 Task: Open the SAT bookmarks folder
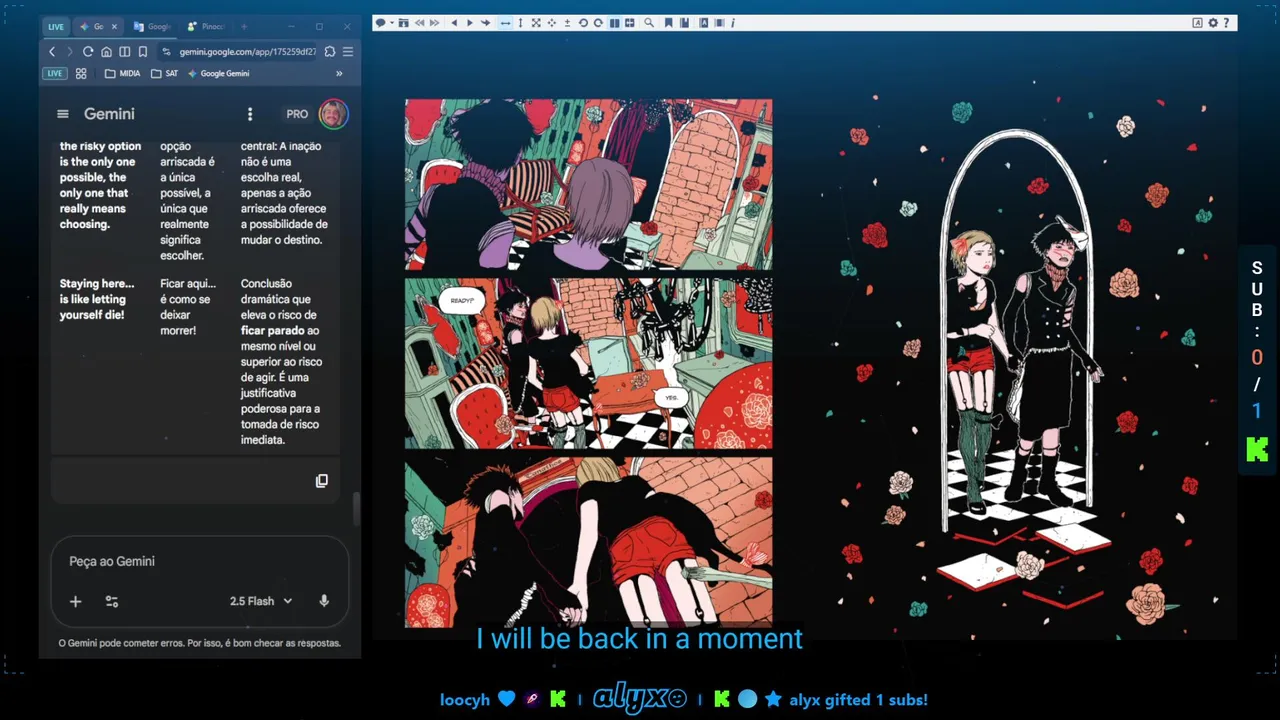[164, 74]
